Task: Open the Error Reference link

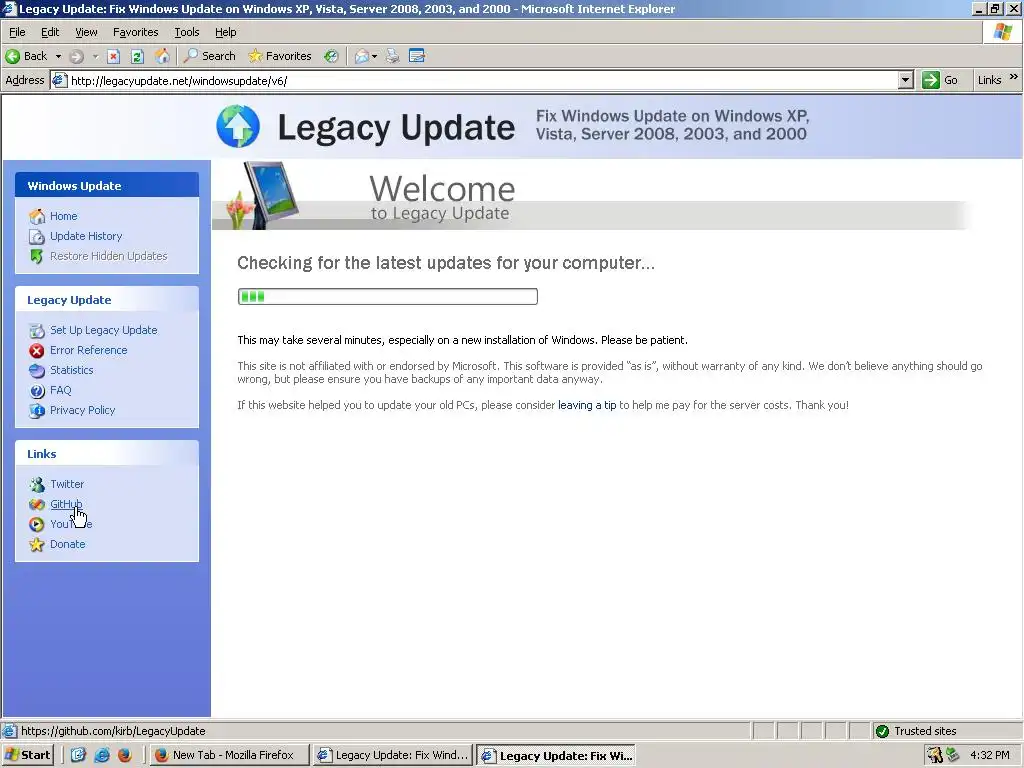Action: [89, 350]
